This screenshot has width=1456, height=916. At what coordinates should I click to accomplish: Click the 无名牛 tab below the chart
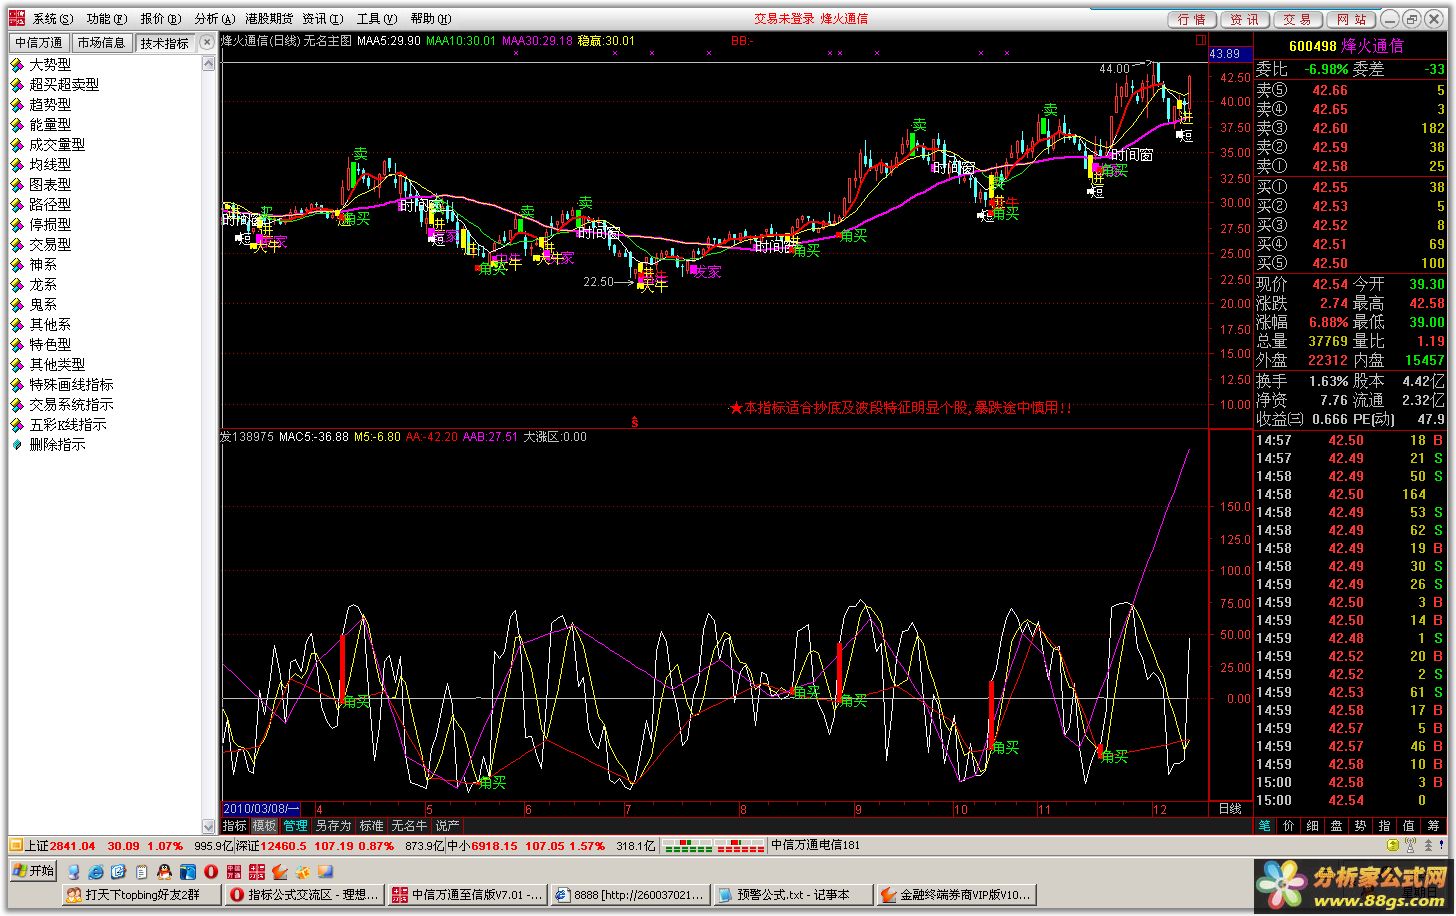[x=409, y=826]
